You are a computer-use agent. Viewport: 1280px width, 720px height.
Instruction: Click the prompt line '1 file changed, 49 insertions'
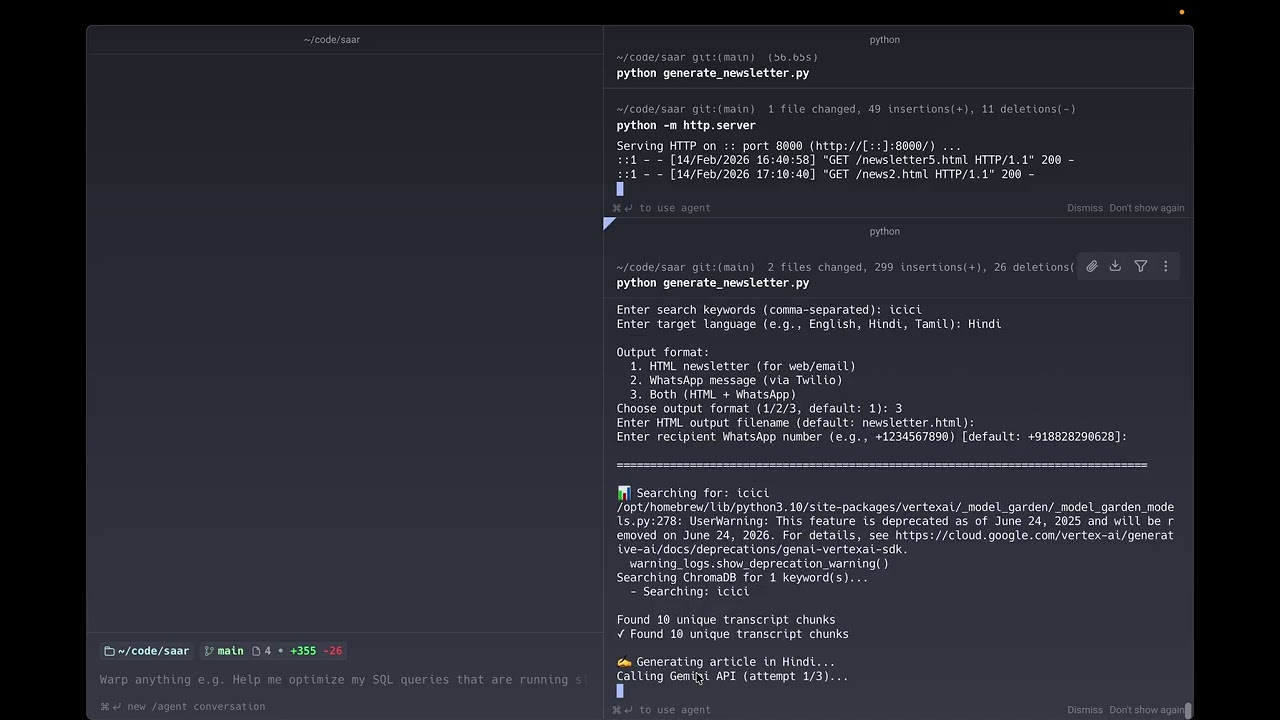(846, 109)
